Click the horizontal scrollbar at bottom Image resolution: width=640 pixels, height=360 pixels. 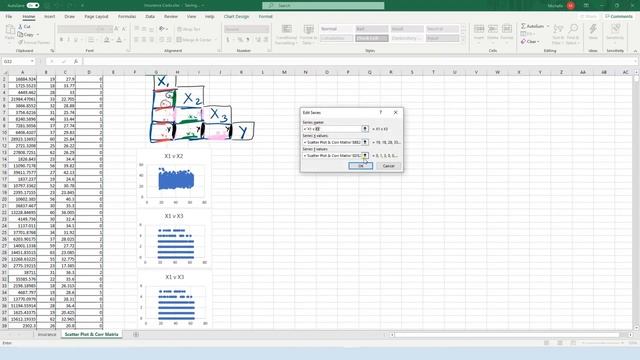click(507, 335)
